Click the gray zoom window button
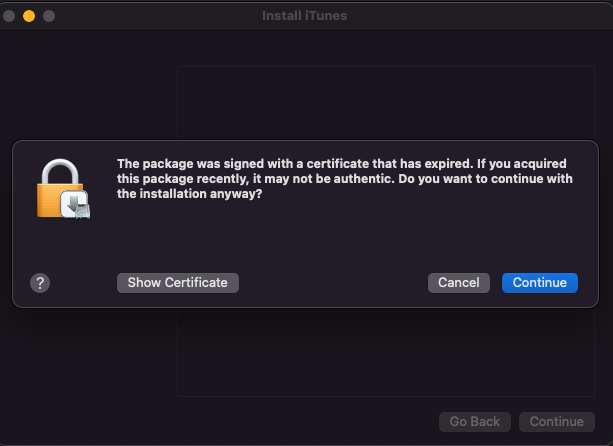 (x=48, y=16)
